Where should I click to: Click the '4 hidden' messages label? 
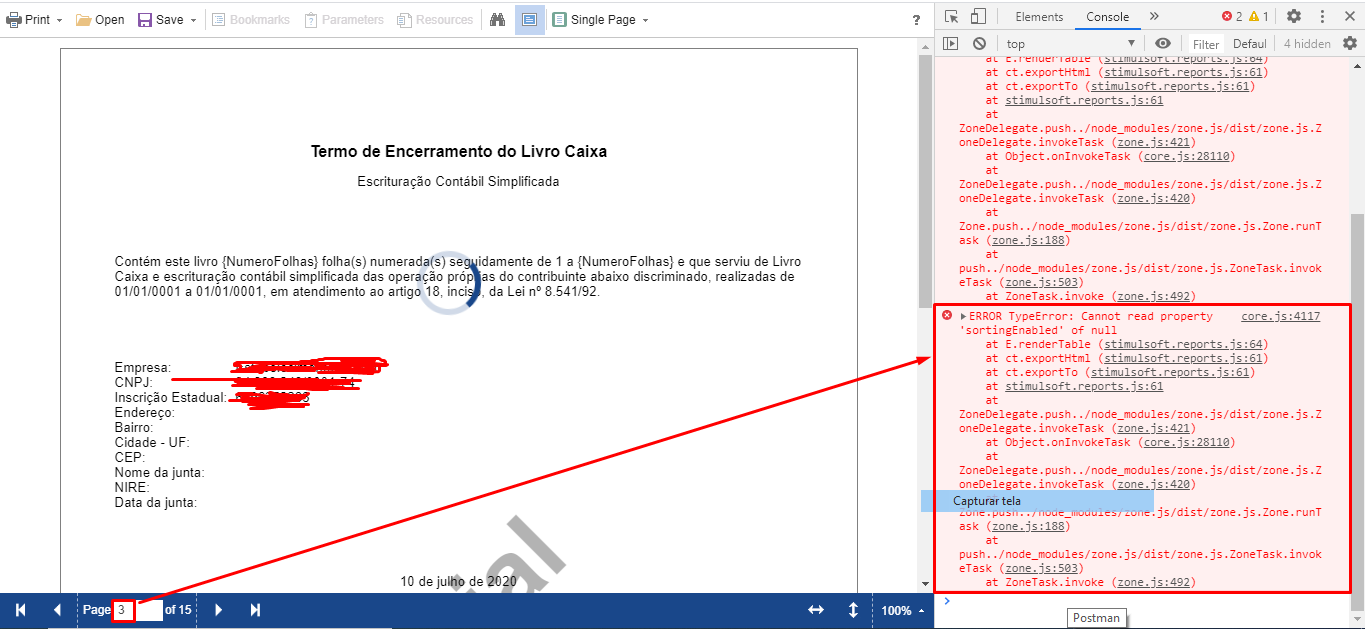coord(1307,44)
